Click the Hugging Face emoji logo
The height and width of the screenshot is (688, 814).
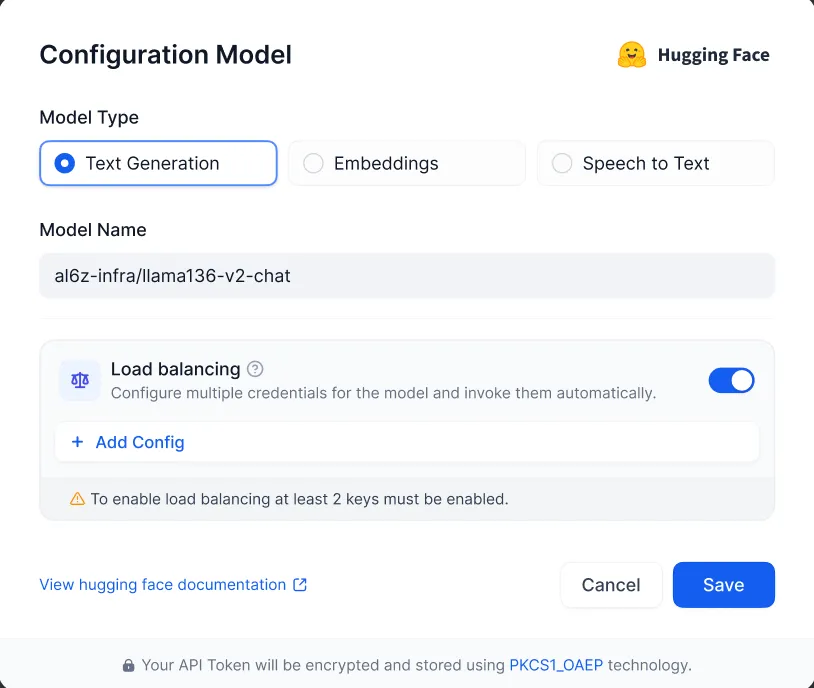[x=632, y=55]
